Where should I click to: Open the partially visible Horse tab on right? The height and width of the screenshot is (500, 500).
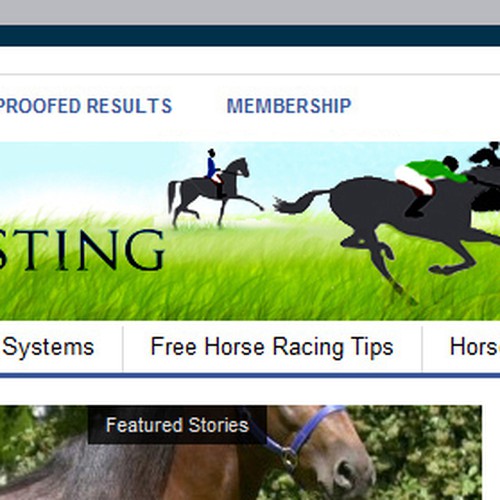tap(474, 347)
